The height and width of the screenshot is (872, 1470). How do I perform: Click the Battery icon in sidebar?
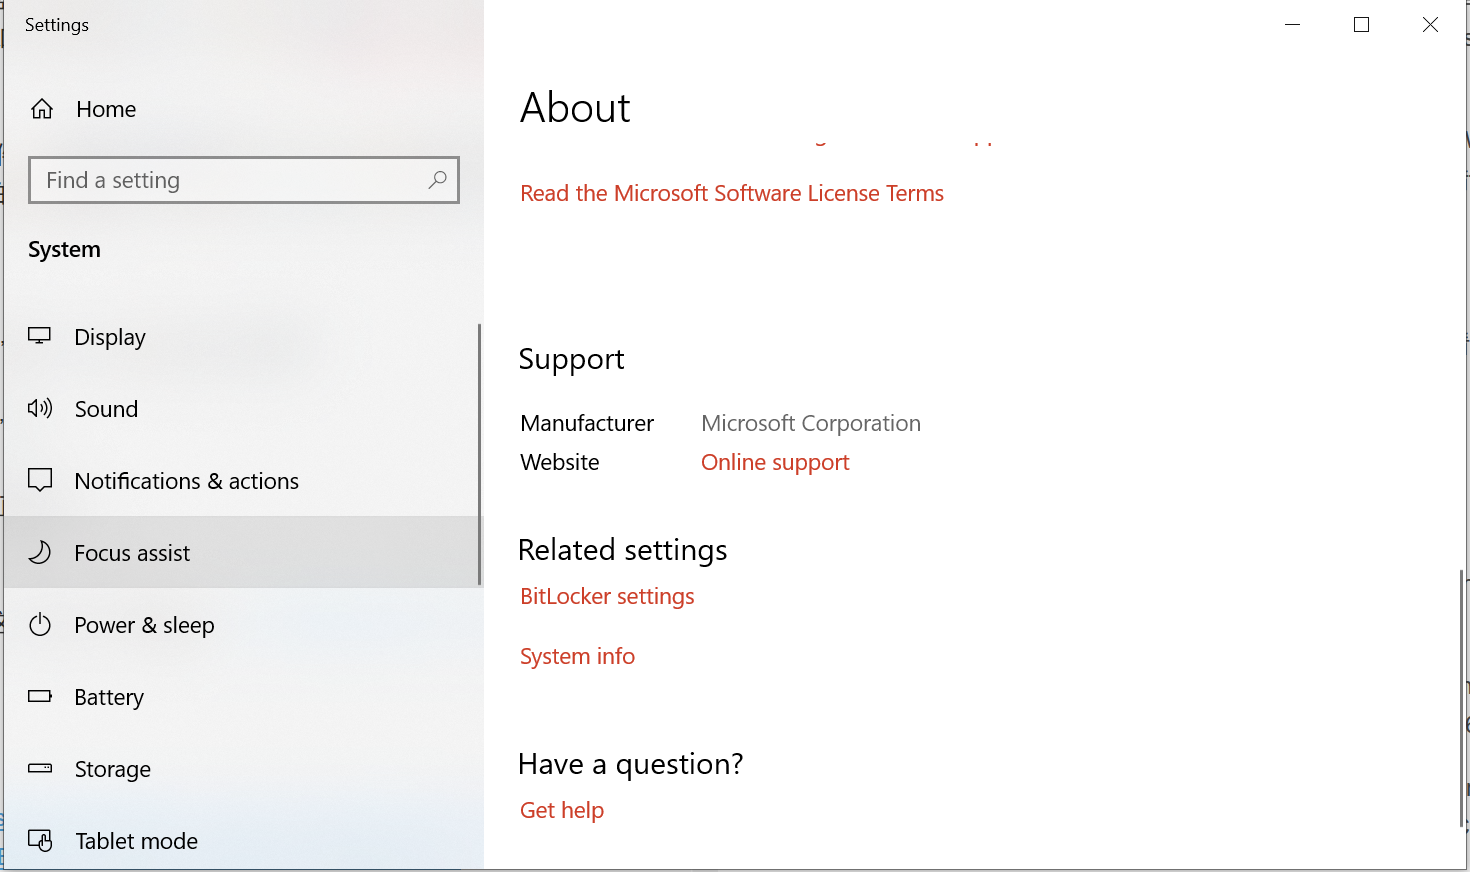(x=40, y=696)
